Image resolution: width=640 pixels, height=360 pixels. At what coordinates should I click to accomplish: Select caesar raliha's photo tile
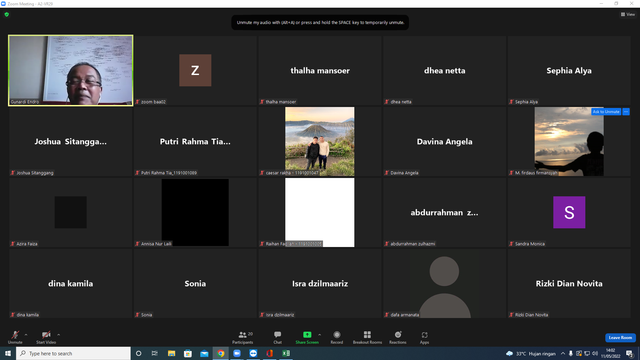[320, 141]
